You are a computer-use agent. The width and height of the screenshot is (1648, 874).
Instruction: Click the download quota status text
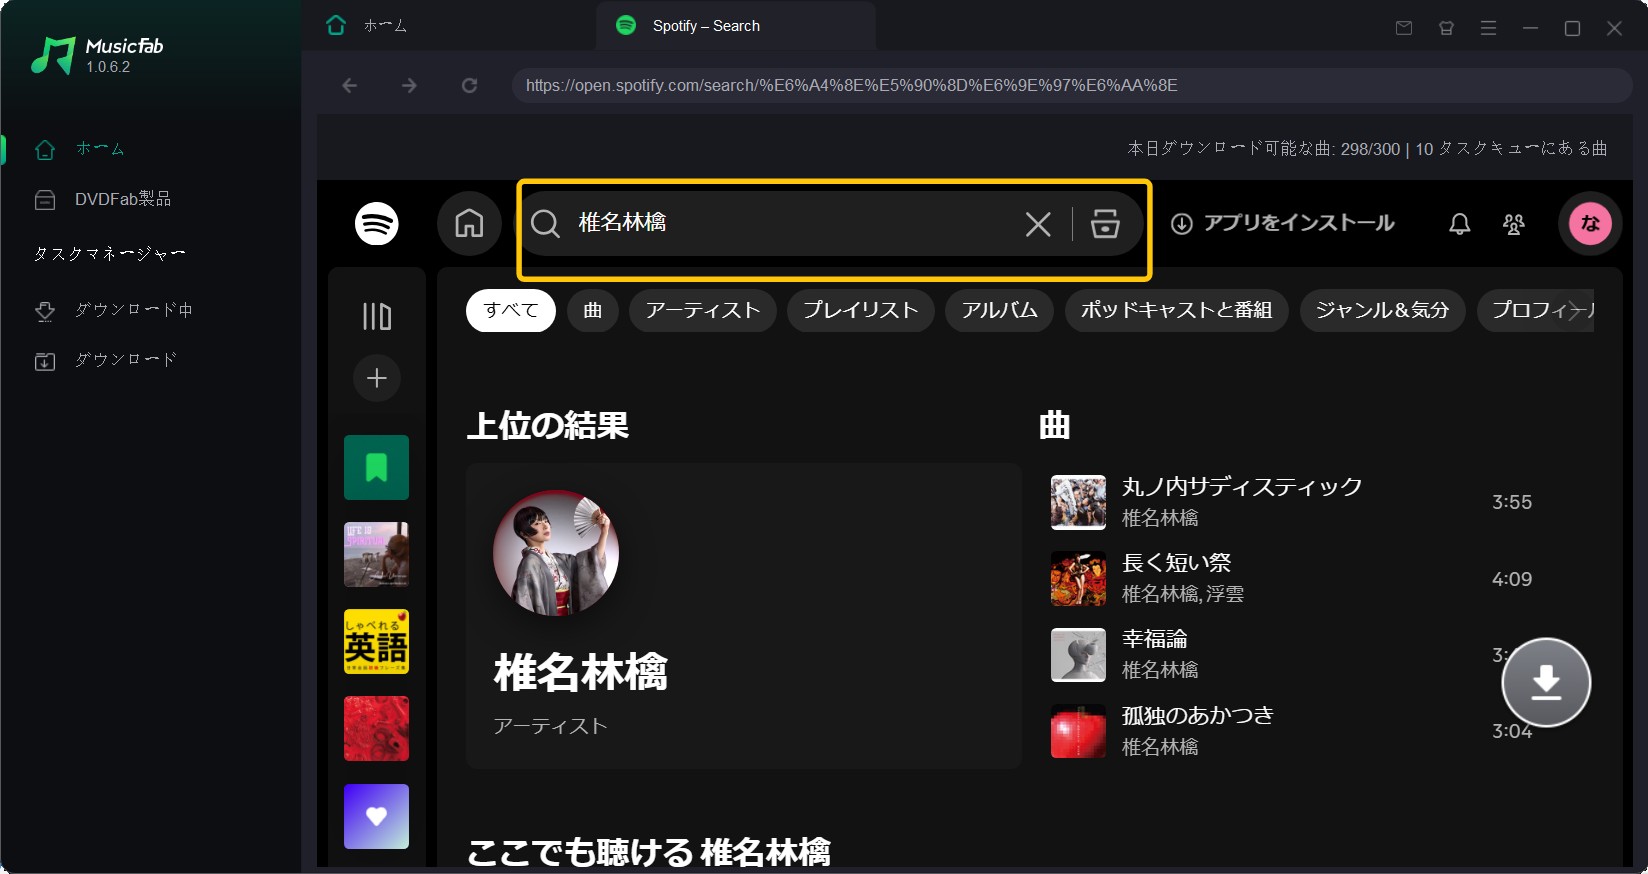(1367, 148)
